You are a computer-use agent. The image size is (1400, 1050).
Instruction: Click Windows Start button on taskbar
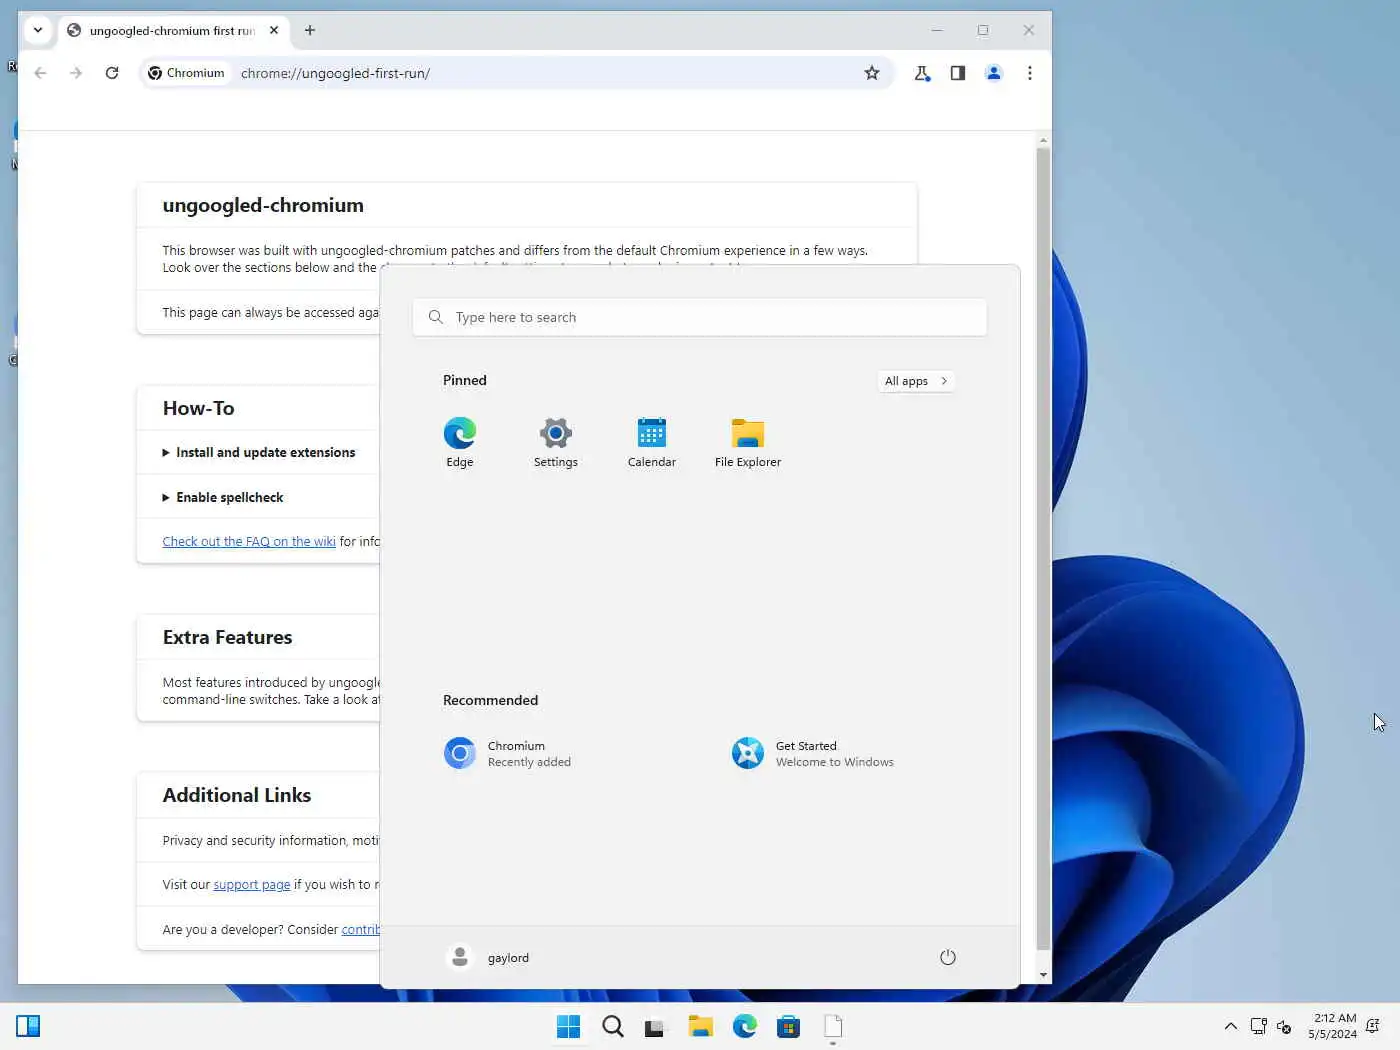coord(569,1026)
